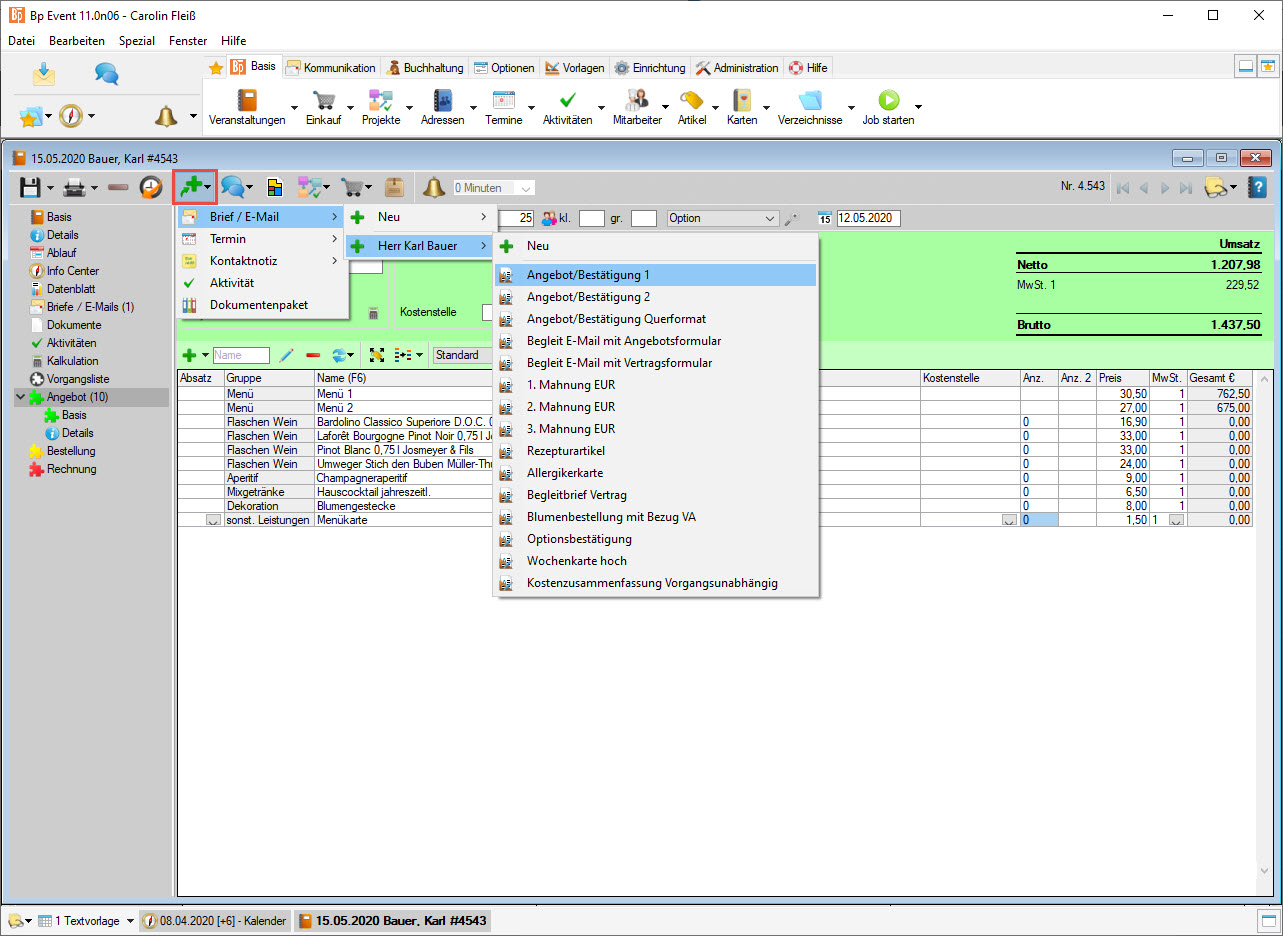Viewport: 1283px width, 936px height.
Task: Click the Job starten play icon
Action: [x=888, y=101]
